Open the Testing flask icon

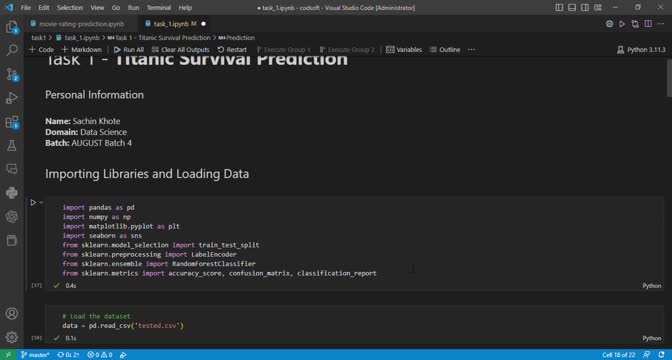point(12,146)
